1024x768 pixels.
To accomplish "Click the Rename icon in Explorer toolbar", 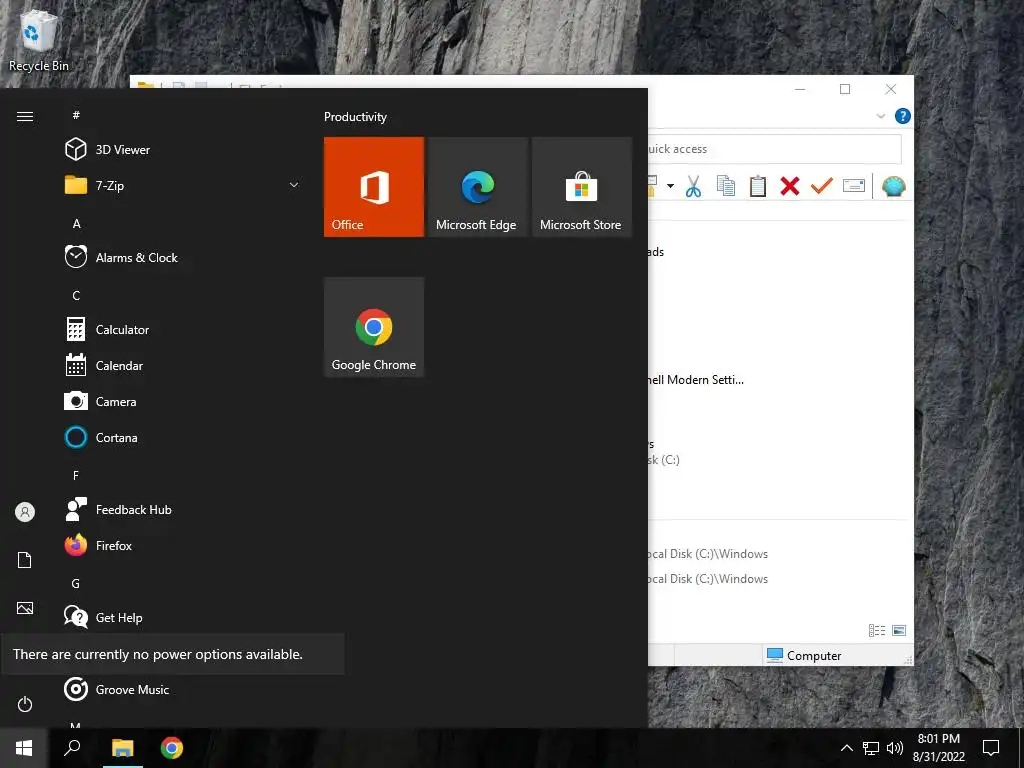I will (854, 187).
